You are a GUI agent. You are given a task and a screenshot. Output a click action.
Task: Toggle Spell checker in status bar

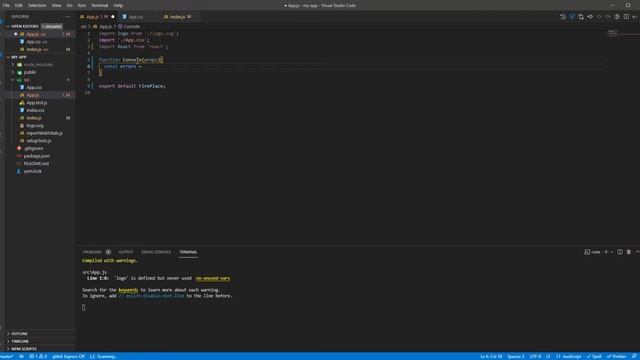(x=595, y=356)
